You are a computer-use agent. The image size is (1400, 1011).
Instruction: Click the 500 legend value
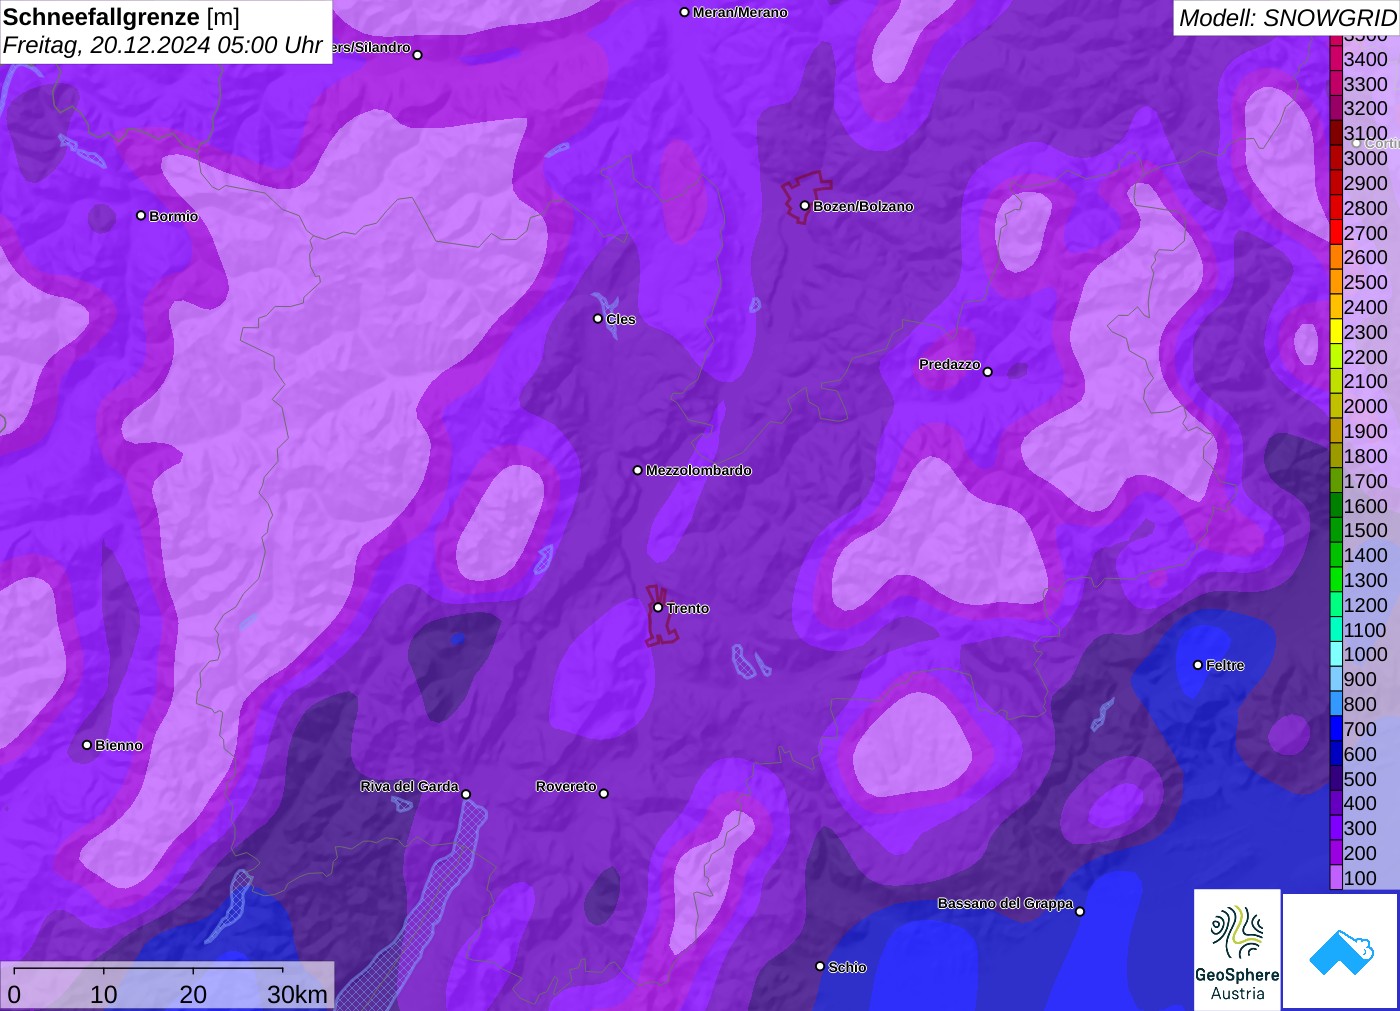coord(1360,779)
